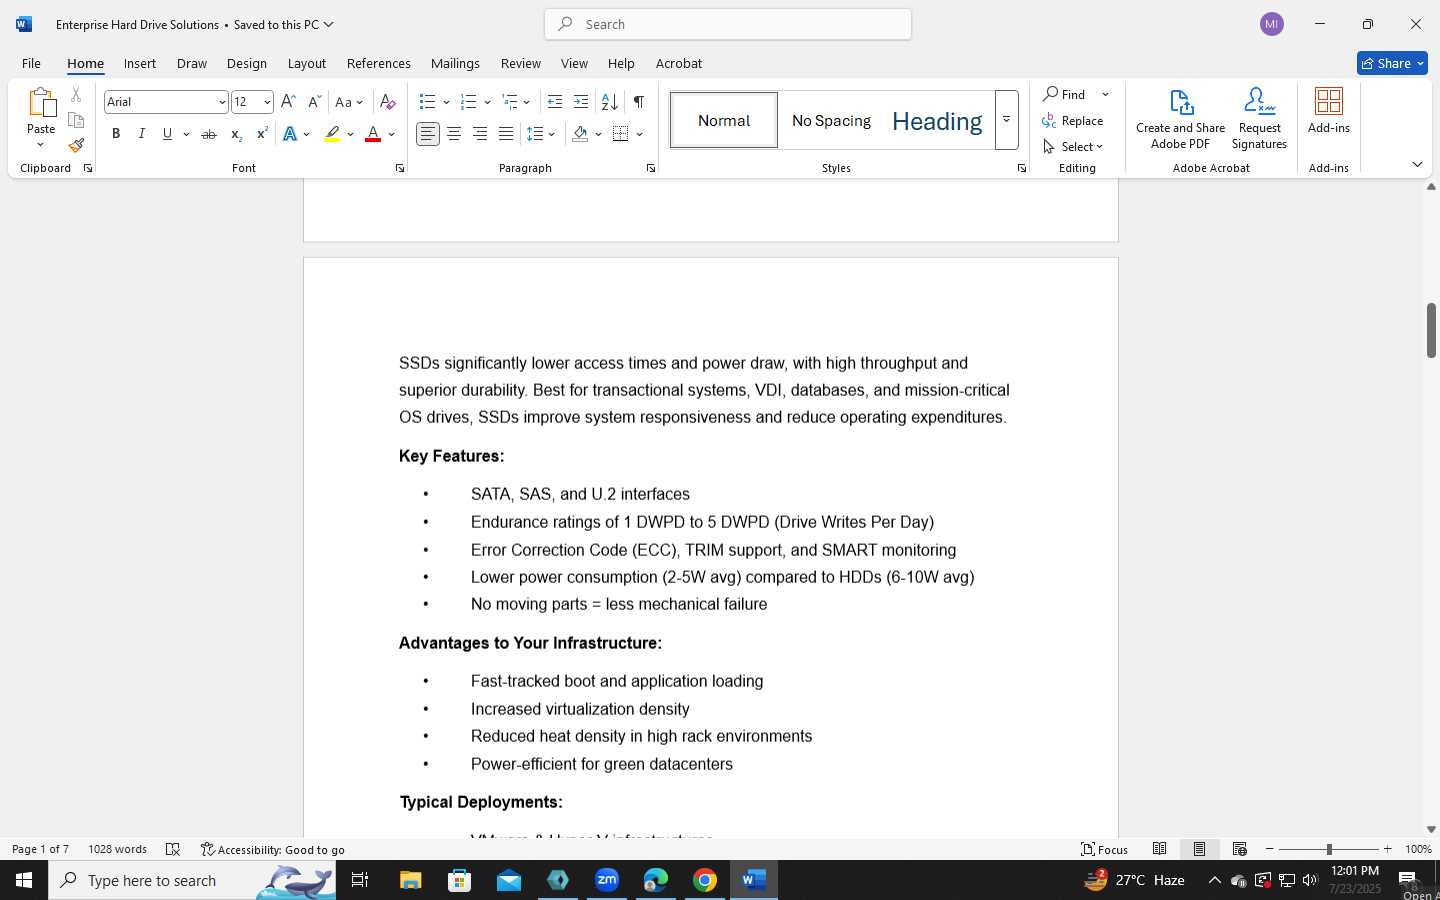Click the Find button
The width and height of the screenshot is (1440, 900).
[1065, 94]
